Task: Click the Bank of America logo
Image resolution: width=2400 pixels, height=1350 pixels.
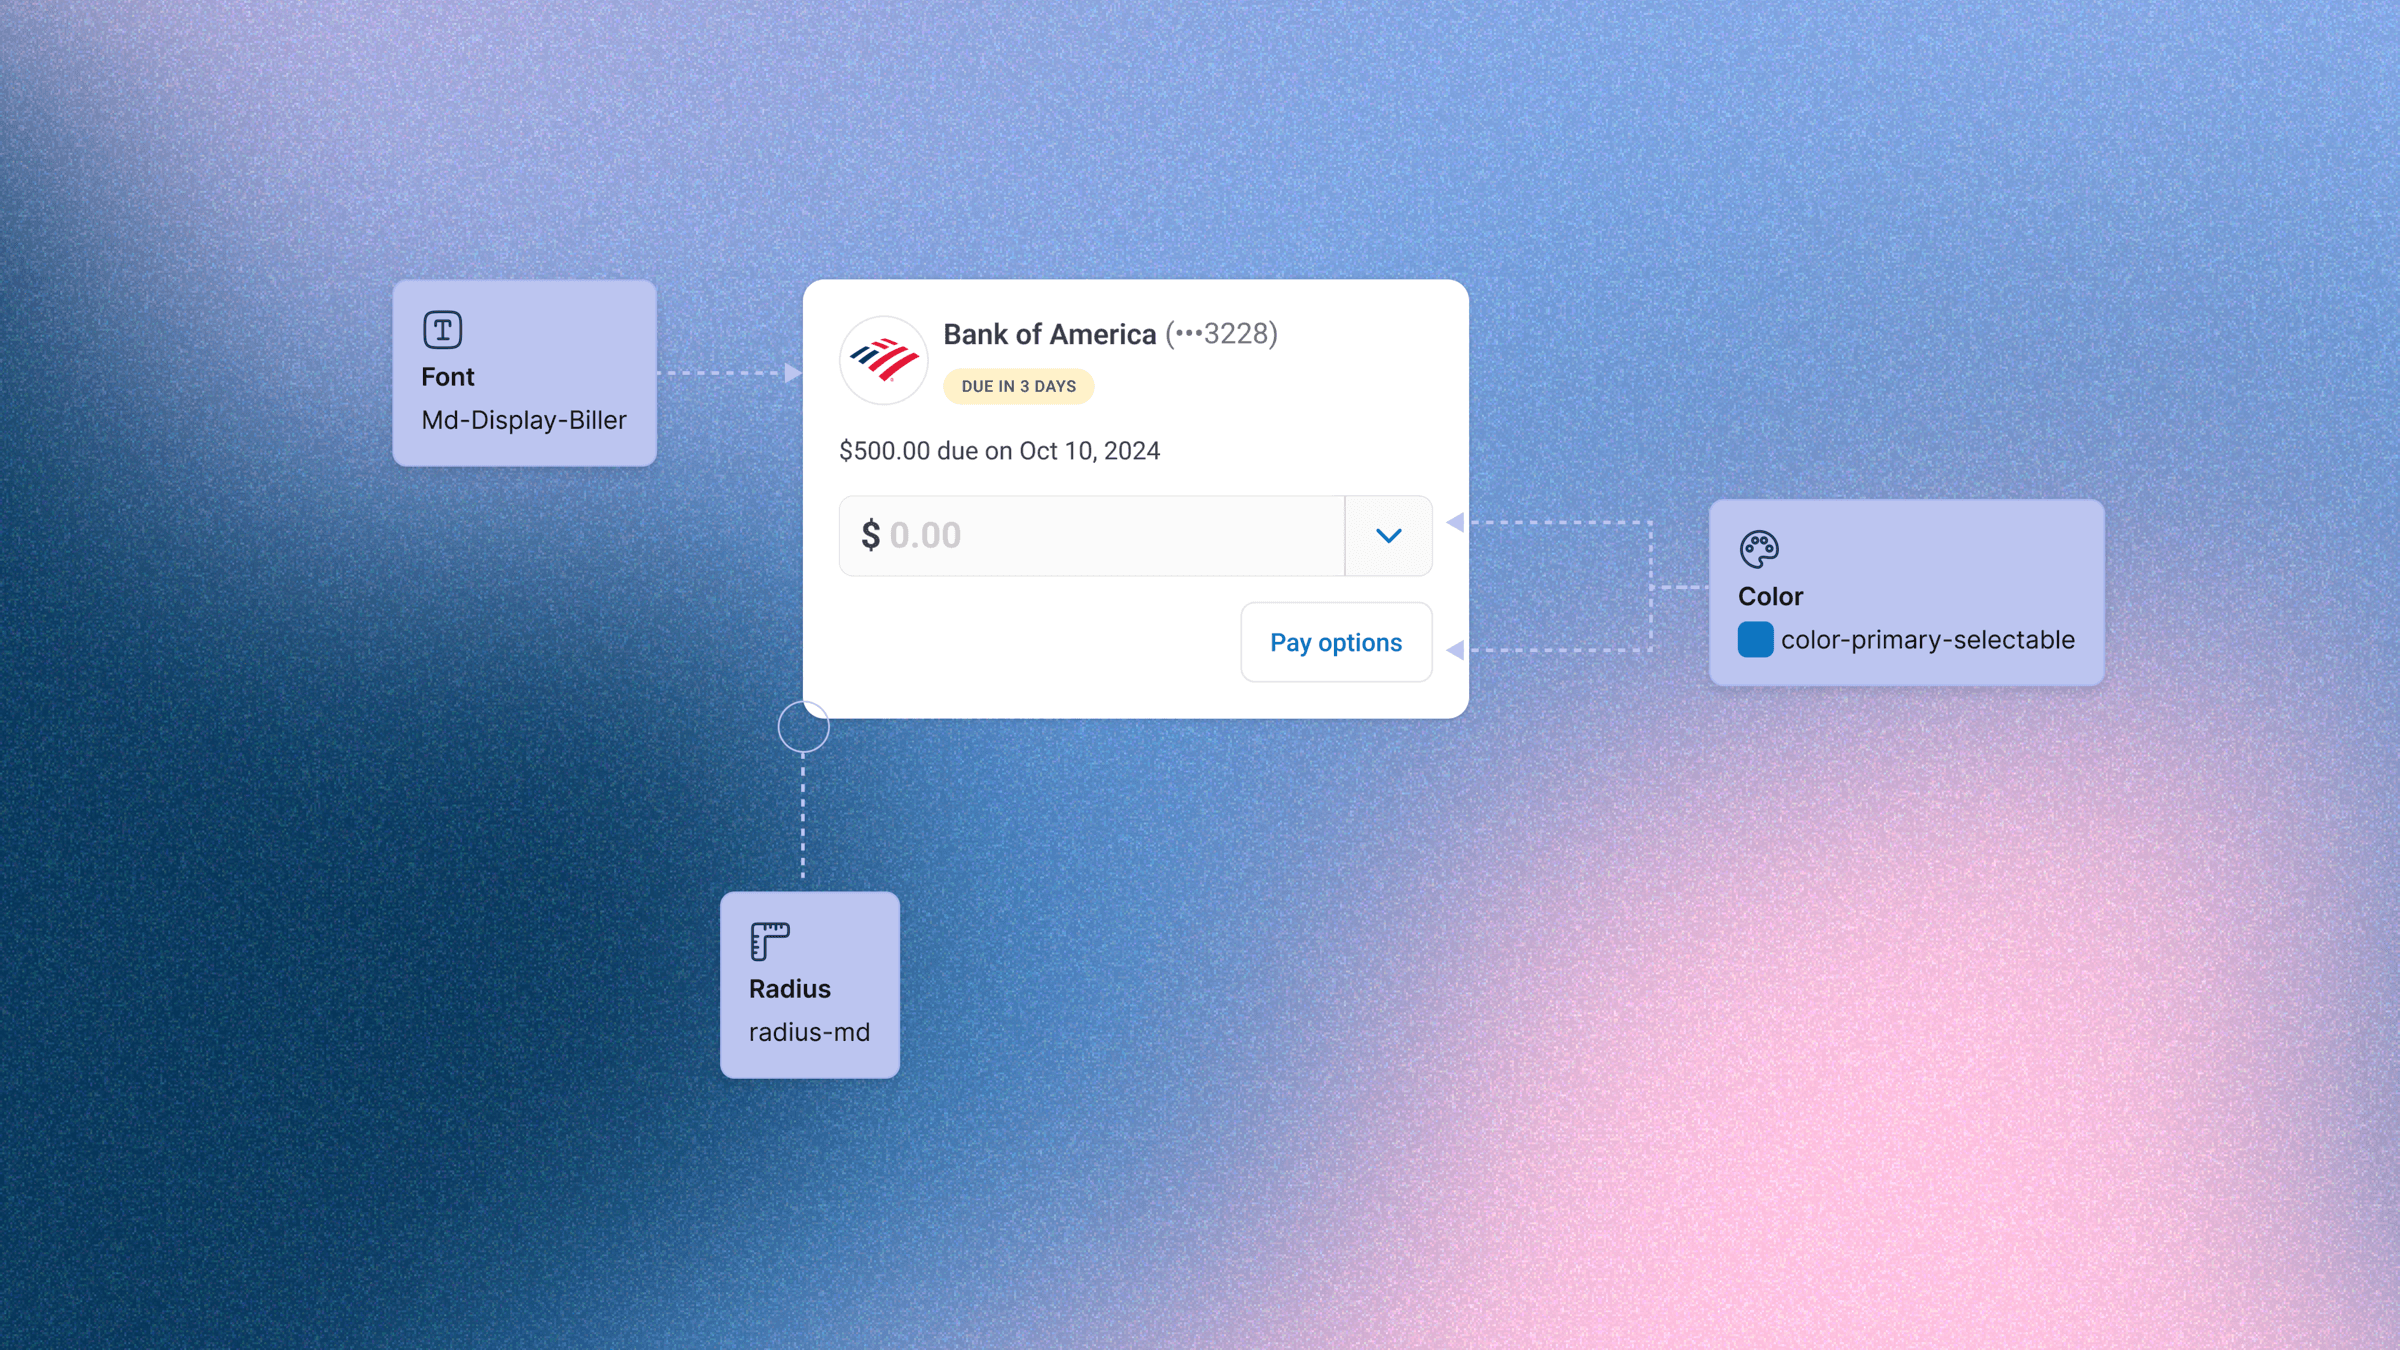Action: (x=884, y=360)
